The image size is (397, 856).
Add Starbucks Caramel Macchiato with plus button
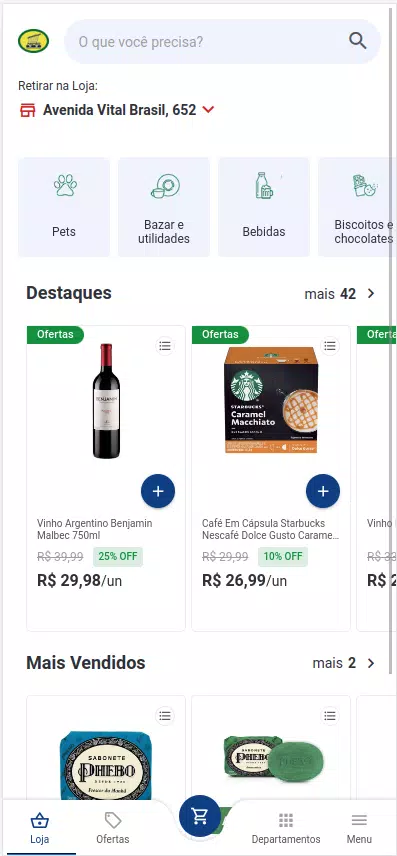pos(323,491)
